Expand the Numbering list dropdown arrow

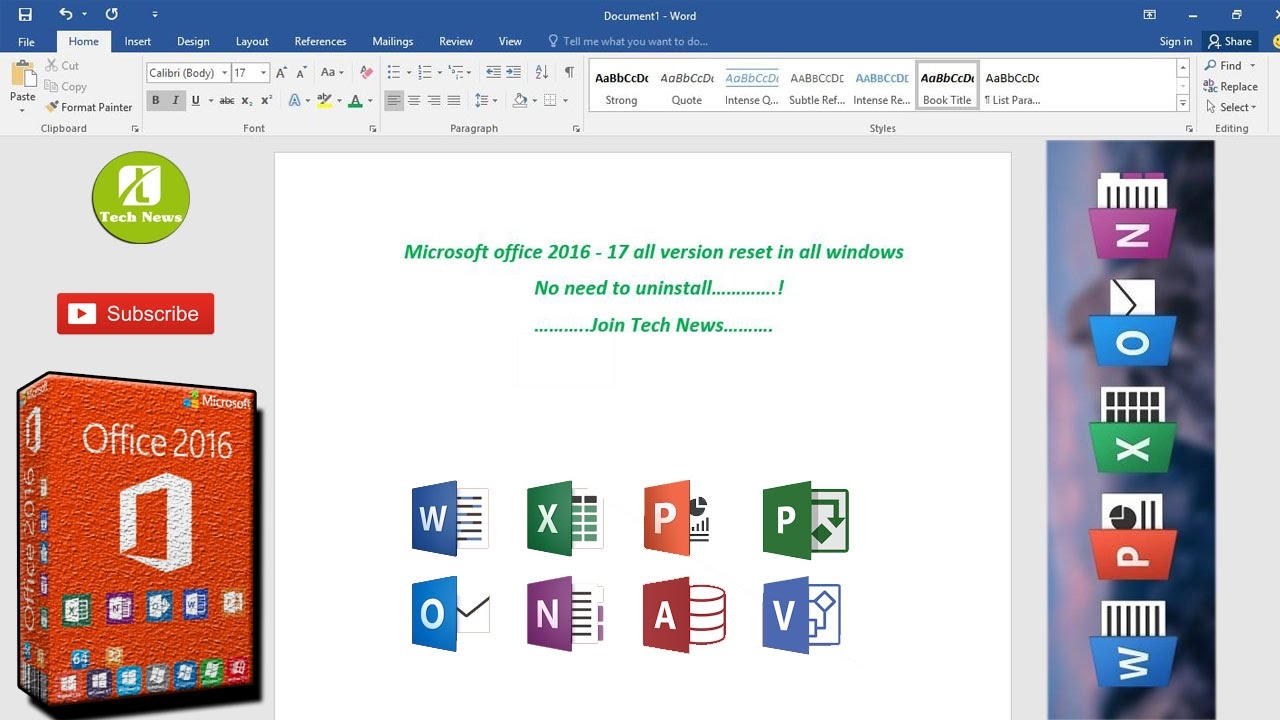tap(440, 73)
